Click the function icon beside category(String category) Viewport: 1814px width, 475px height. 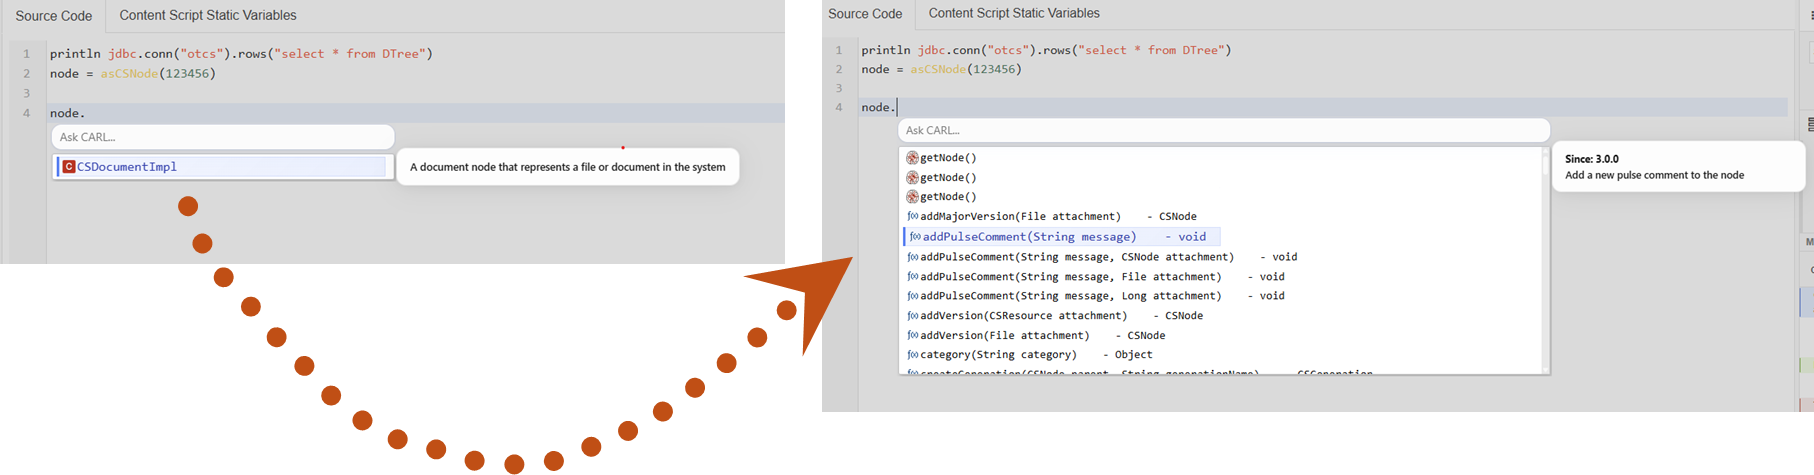[912, 355]
